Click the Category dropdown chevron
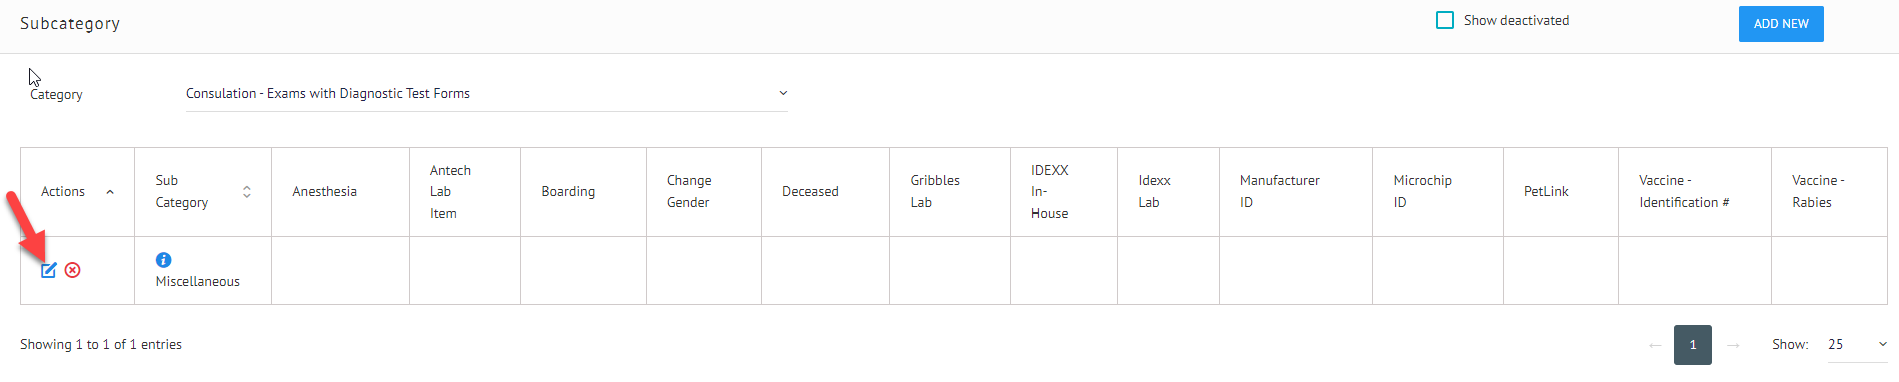Image resolution: width=1899 pixels, height=382 pixels. coord(783,93)
